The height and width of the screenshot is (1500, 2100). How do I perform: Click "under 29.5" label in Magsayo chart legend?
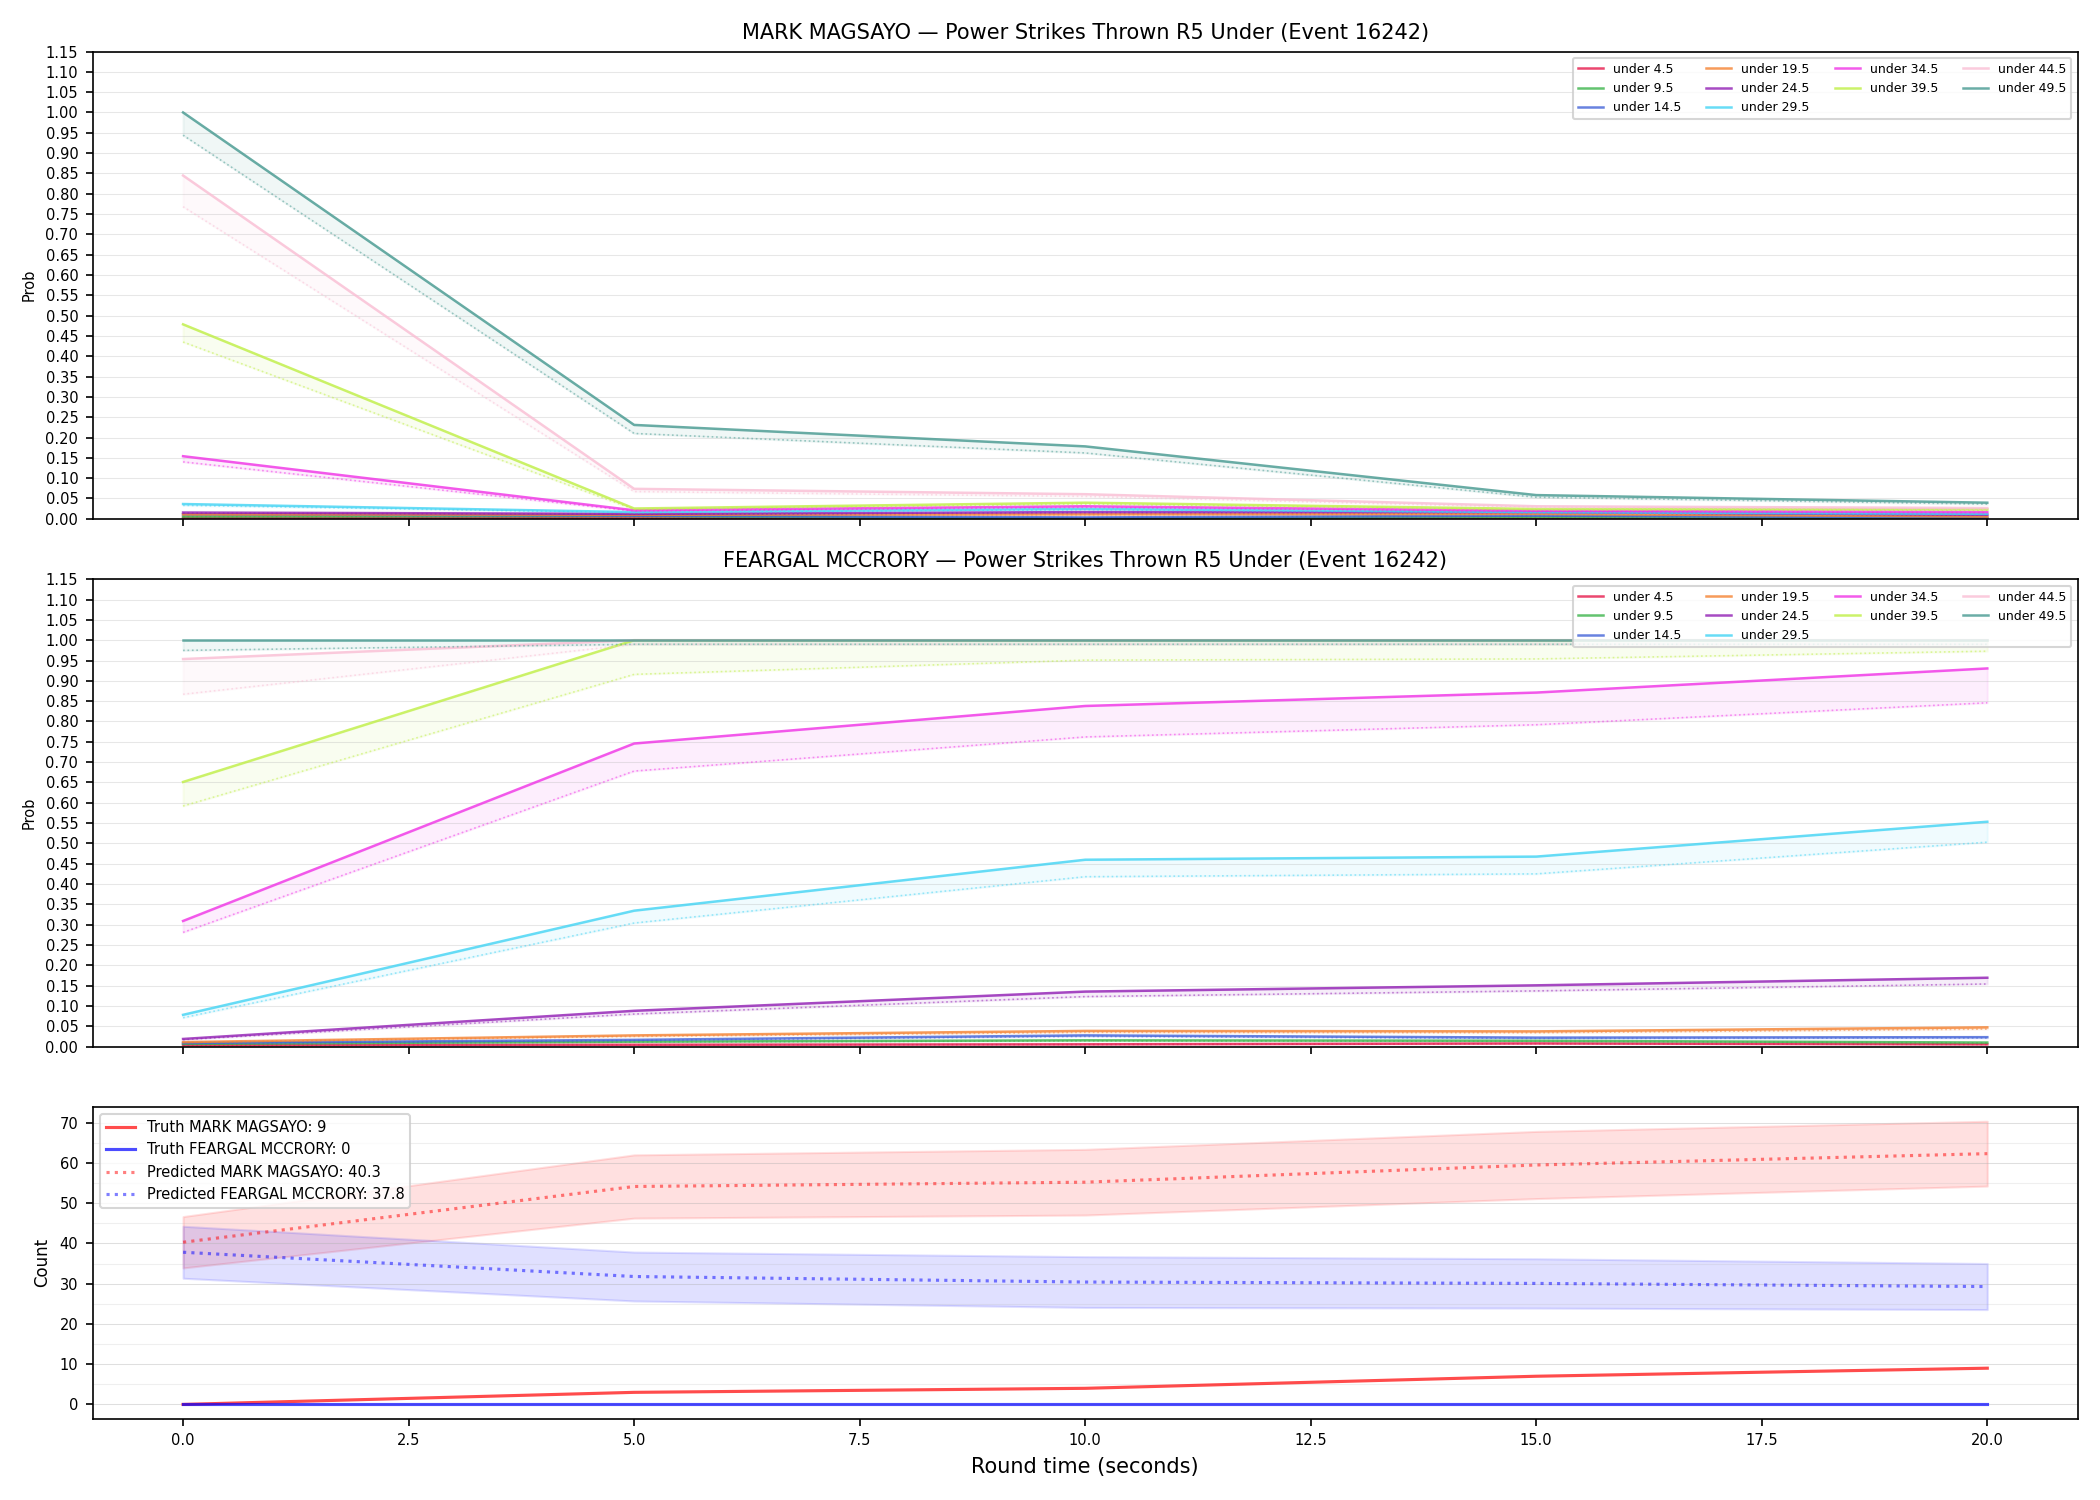pos(1774,107)
